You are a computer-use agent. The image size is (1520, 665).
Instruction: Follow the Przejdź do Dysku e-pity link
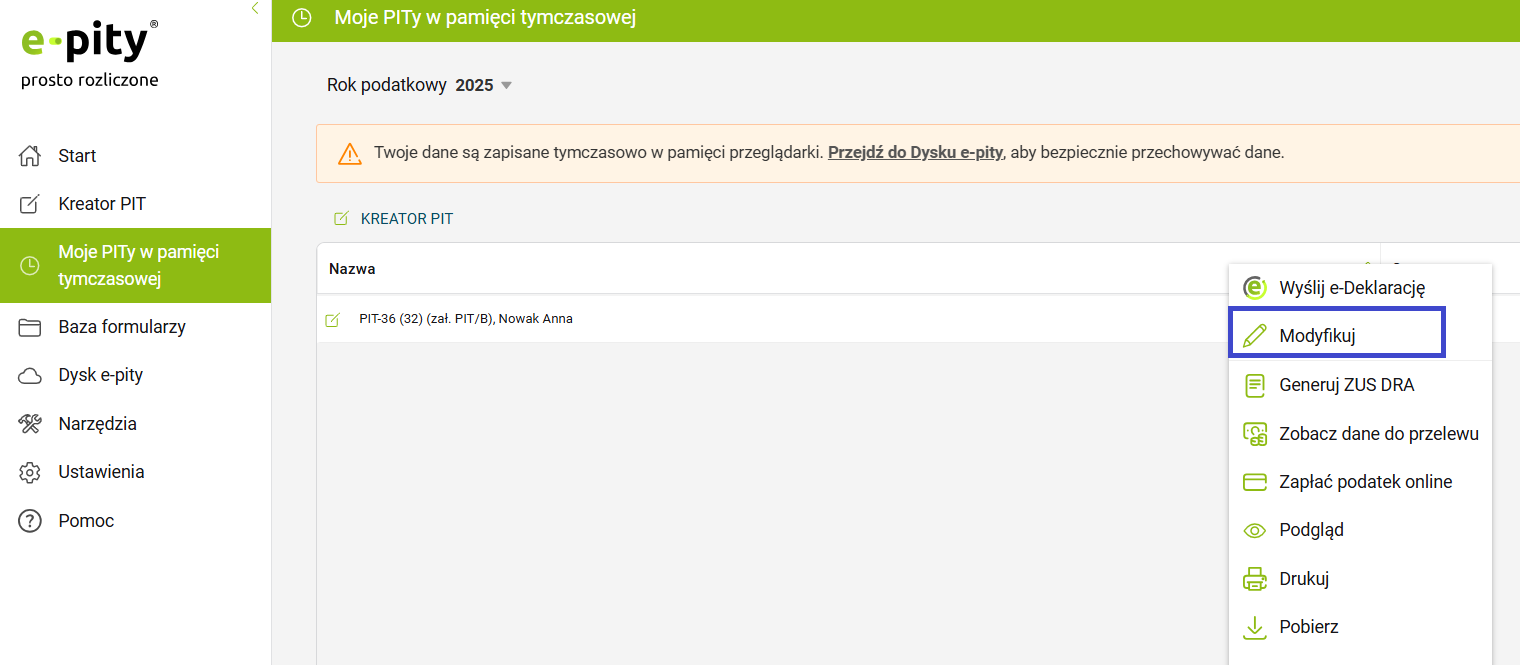915,153
